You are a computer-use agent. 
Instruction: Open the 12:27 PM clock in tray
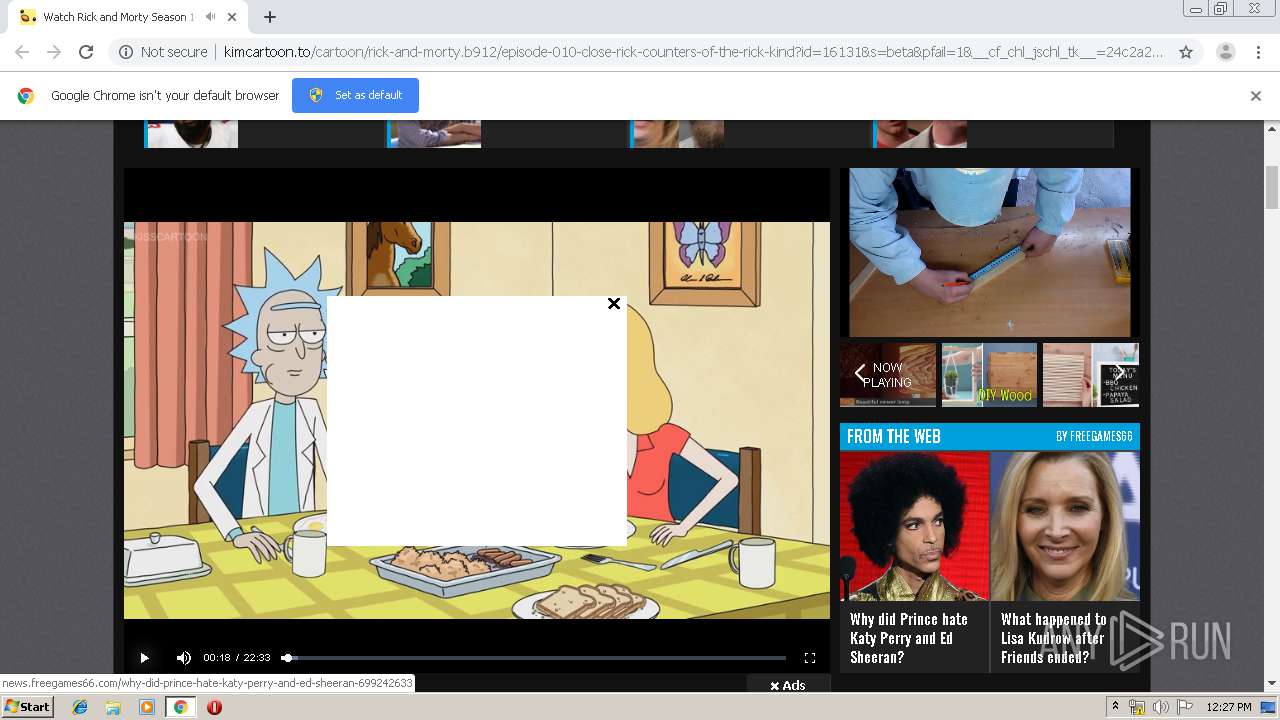[x=1229, y=707]
